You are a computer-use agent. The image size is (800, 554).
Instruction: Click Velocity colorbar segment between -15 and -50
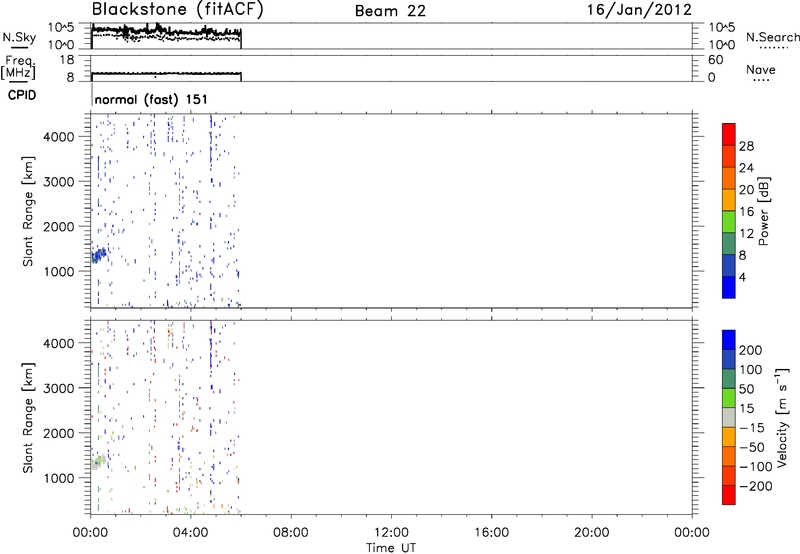(729, 437)
